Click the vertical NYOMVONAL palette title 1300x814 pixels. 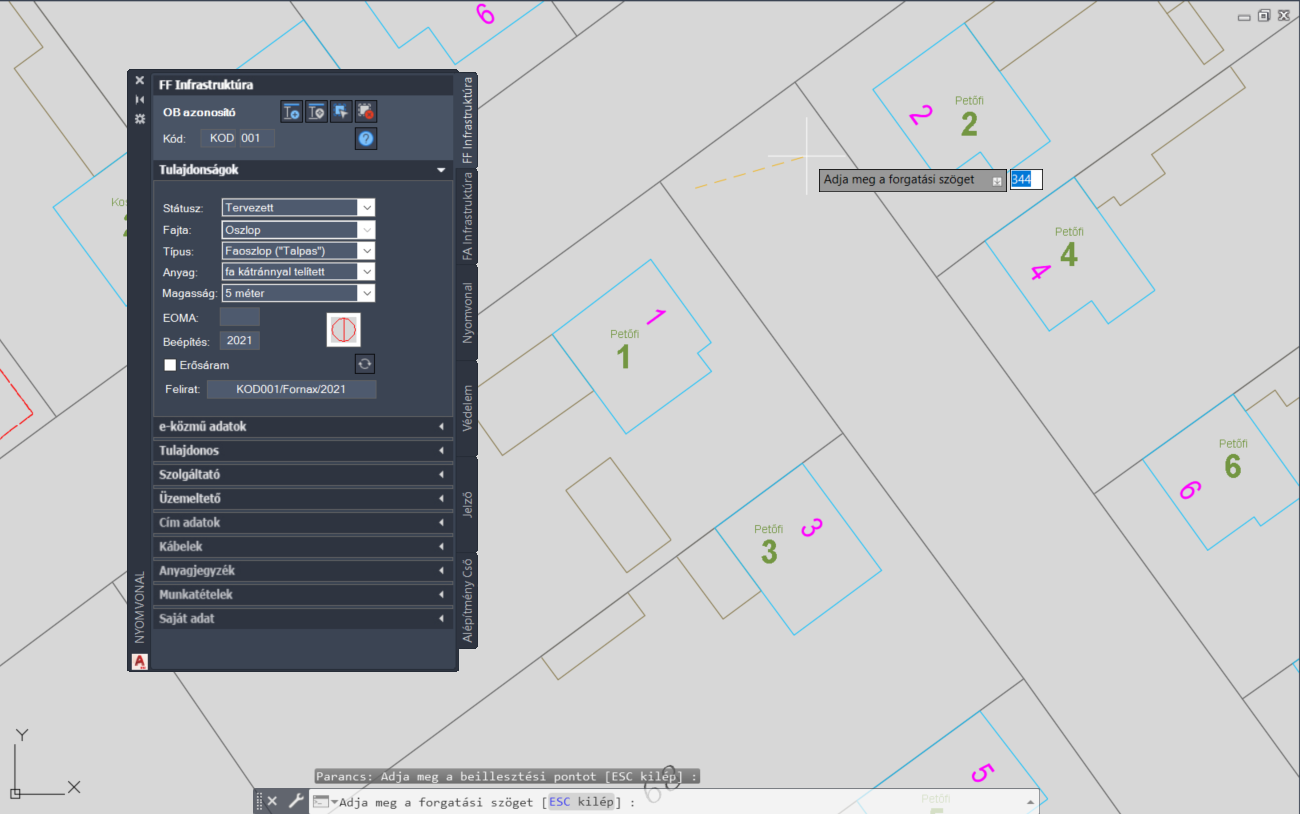point(140,608)
